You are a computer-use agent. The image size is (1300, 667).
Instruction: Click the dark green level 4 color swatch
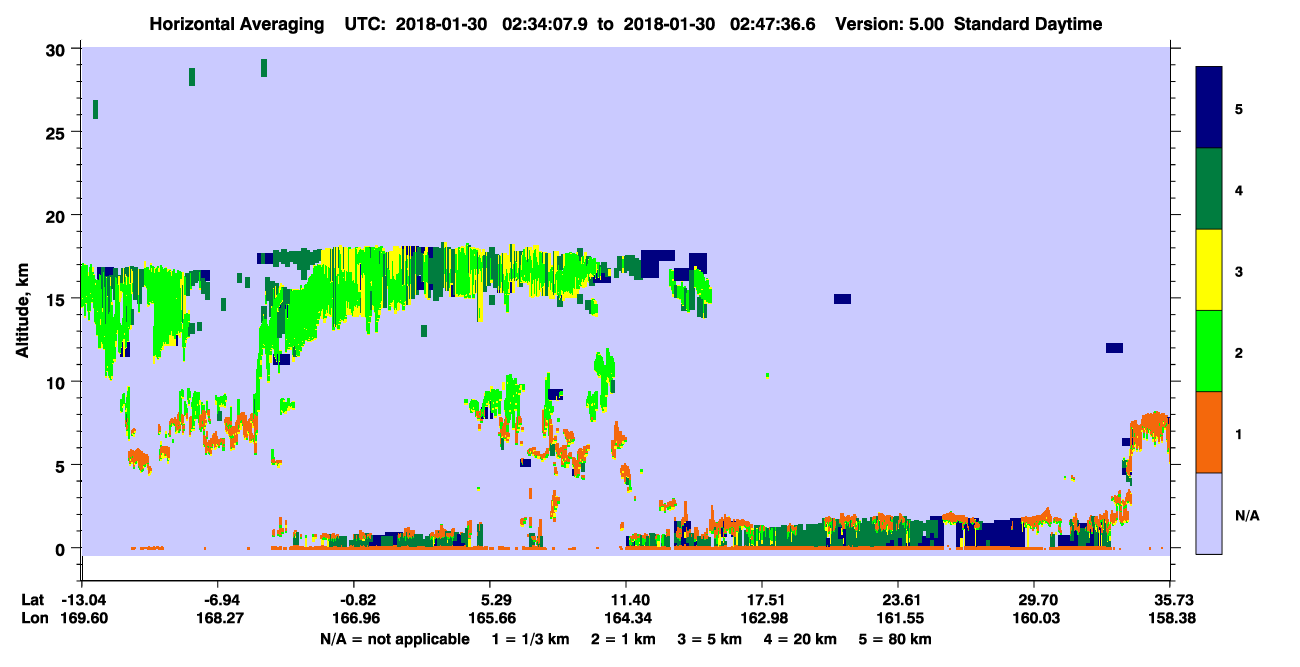(1209, 189)
